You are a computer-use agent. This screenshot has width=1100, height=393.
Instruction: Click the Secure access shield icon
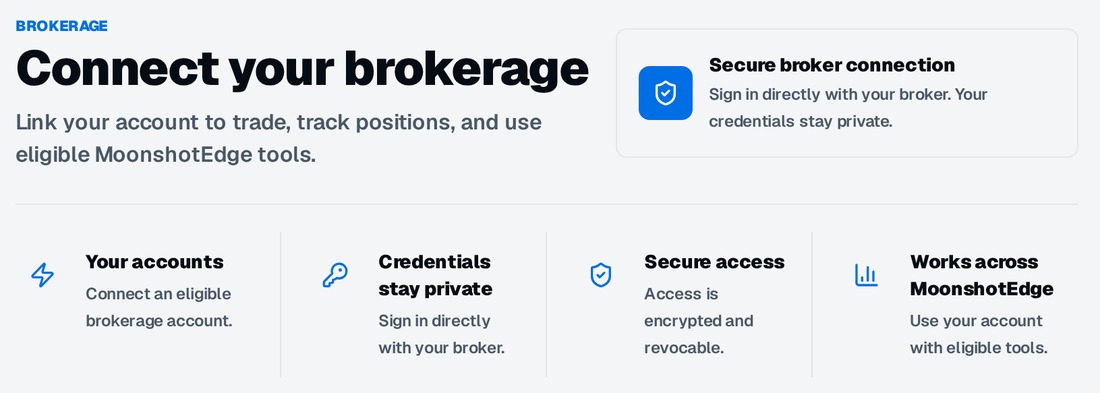point(601,275)
